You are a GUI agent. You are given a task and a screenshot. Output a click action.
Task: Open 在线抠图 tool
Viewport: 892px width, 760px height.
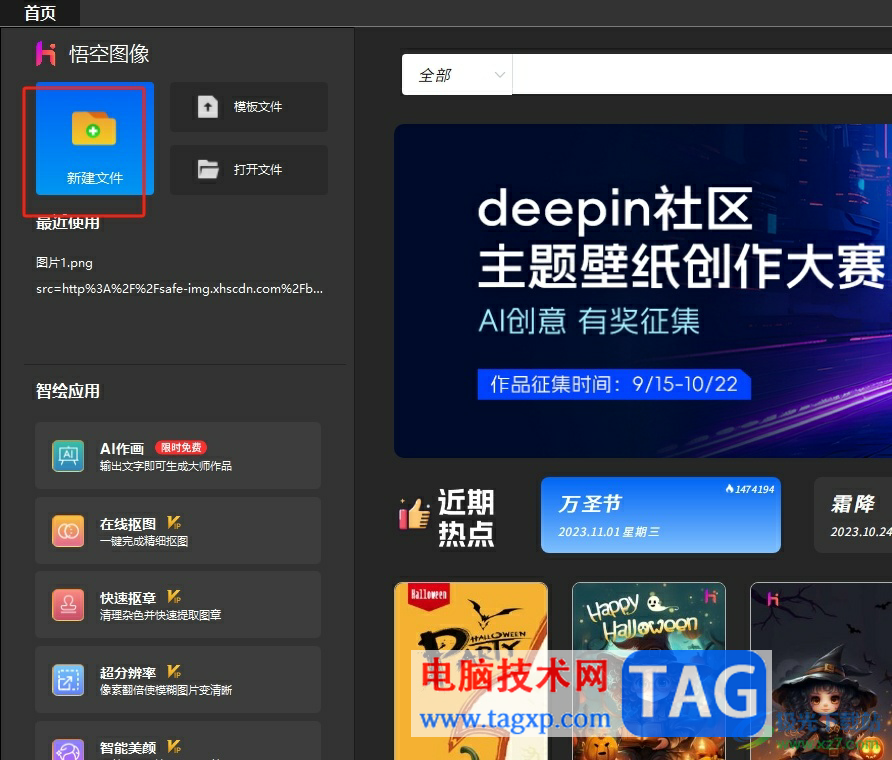tap(178, 530)
